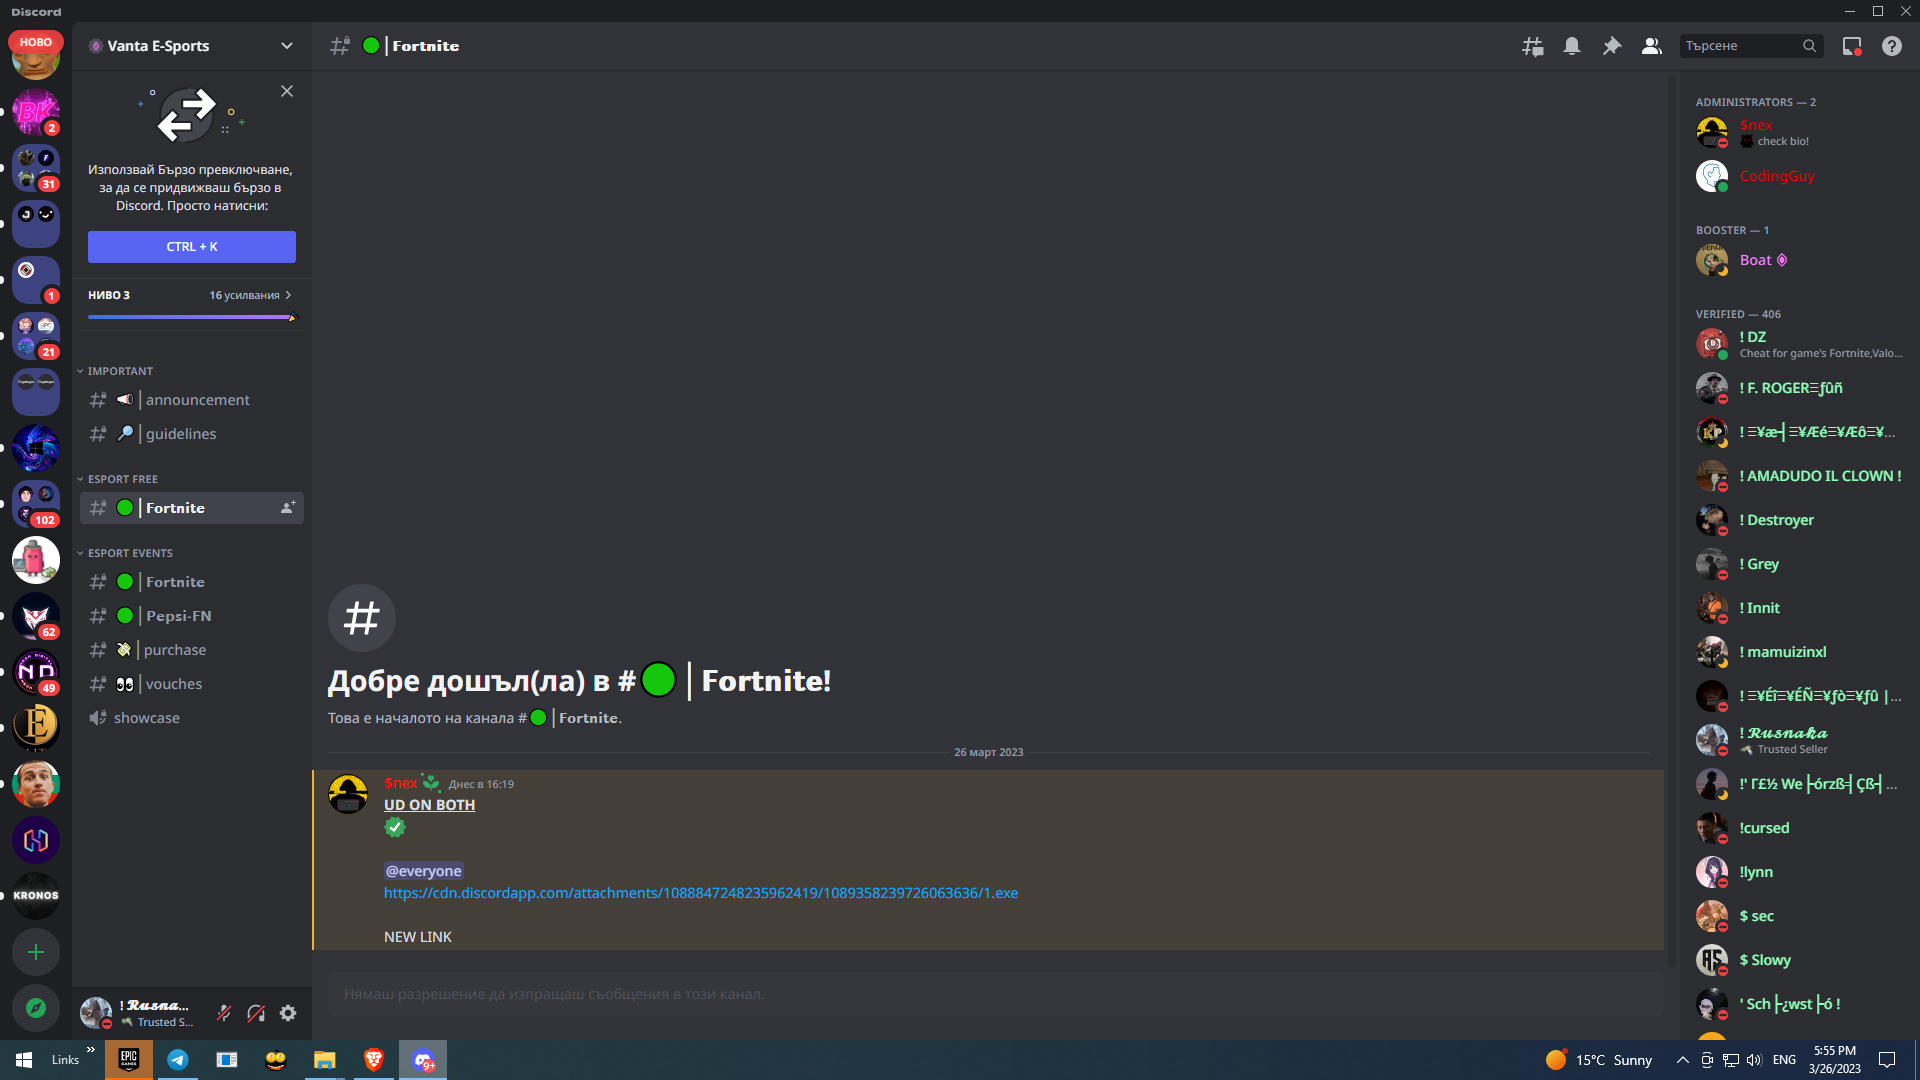This screenshot has height=1080, width=1920.
Task: Click the server boost progress bar
Action: 191,317
